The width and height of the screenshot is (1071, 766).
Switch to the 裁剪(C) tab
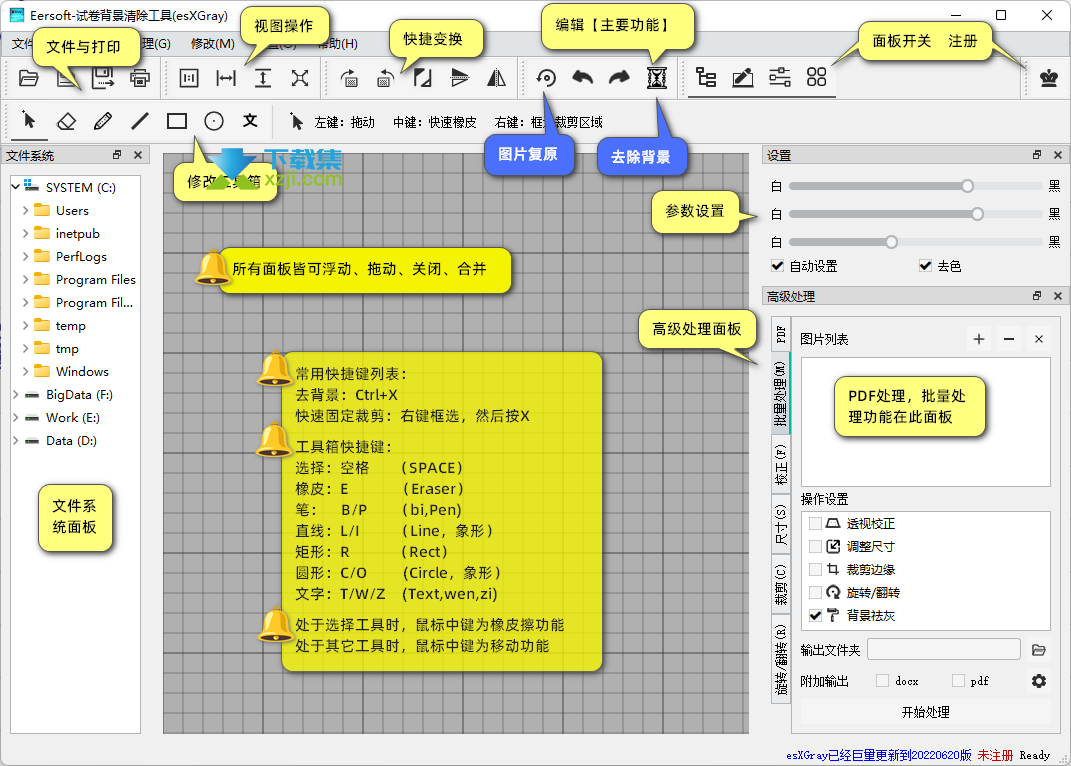tap(781, 584)
